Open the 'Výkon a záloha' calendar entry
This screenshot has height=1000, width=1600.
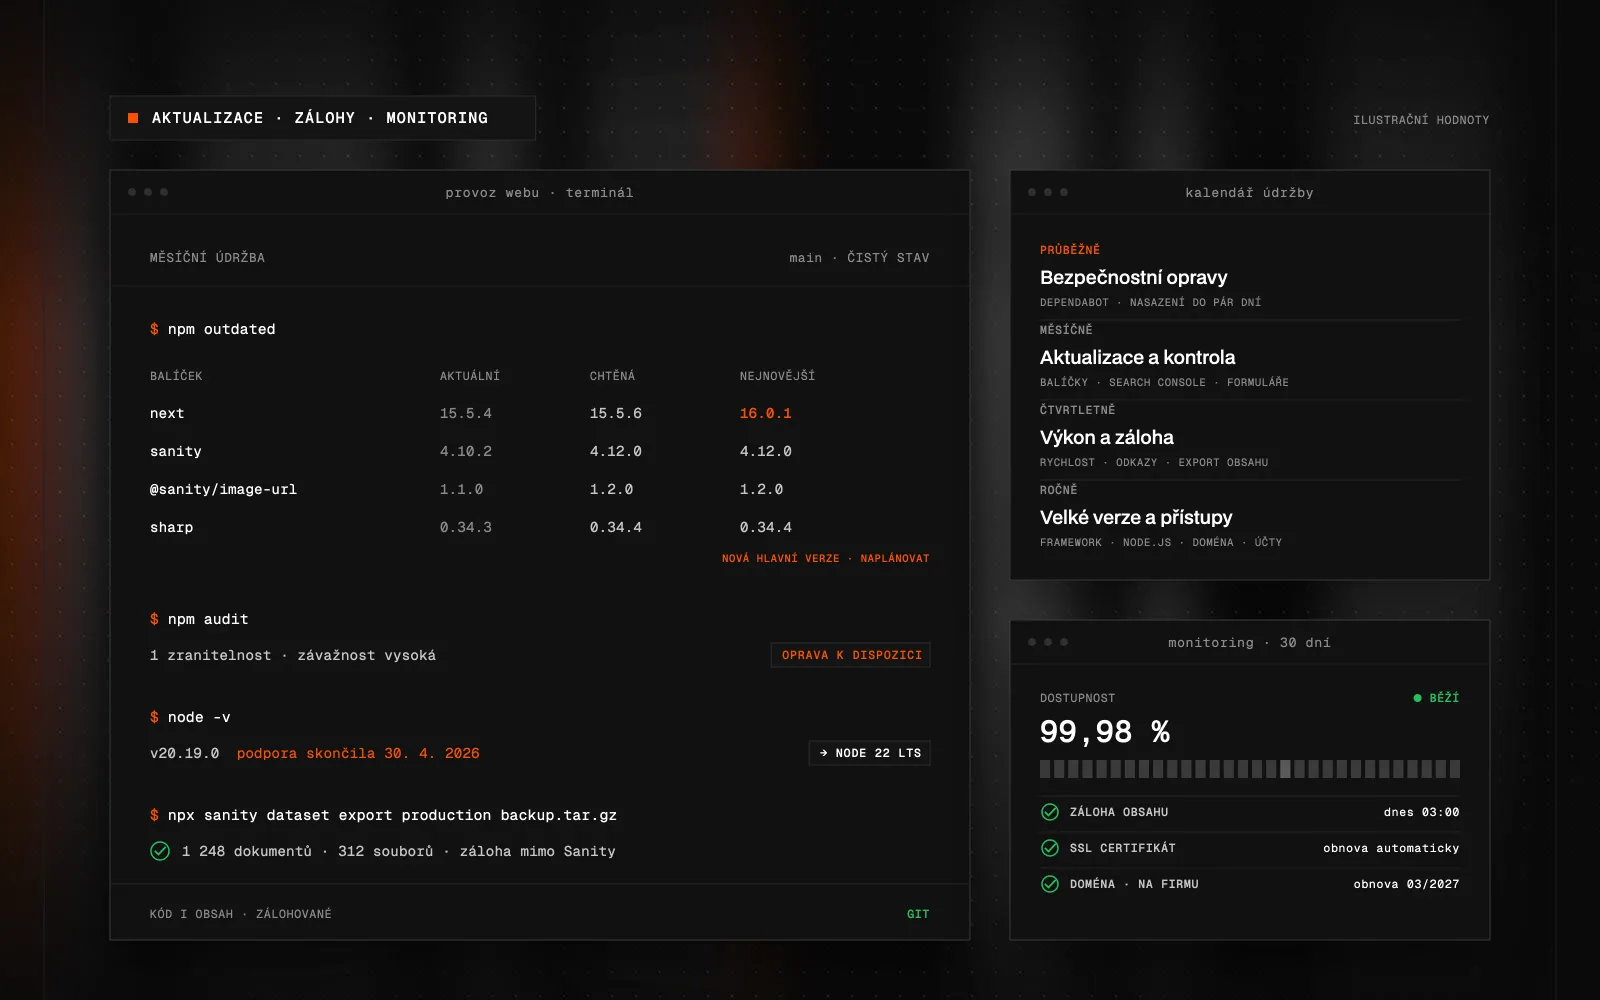click(x=1107, y=437)
